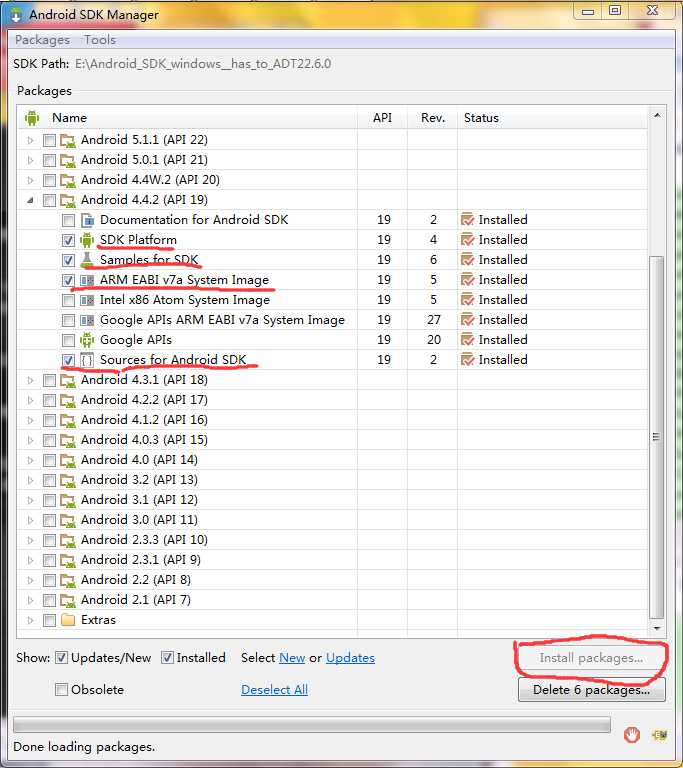683x768 pixels.
Task: Click the Android 2.1 folder icon
Action: (68, 600)
